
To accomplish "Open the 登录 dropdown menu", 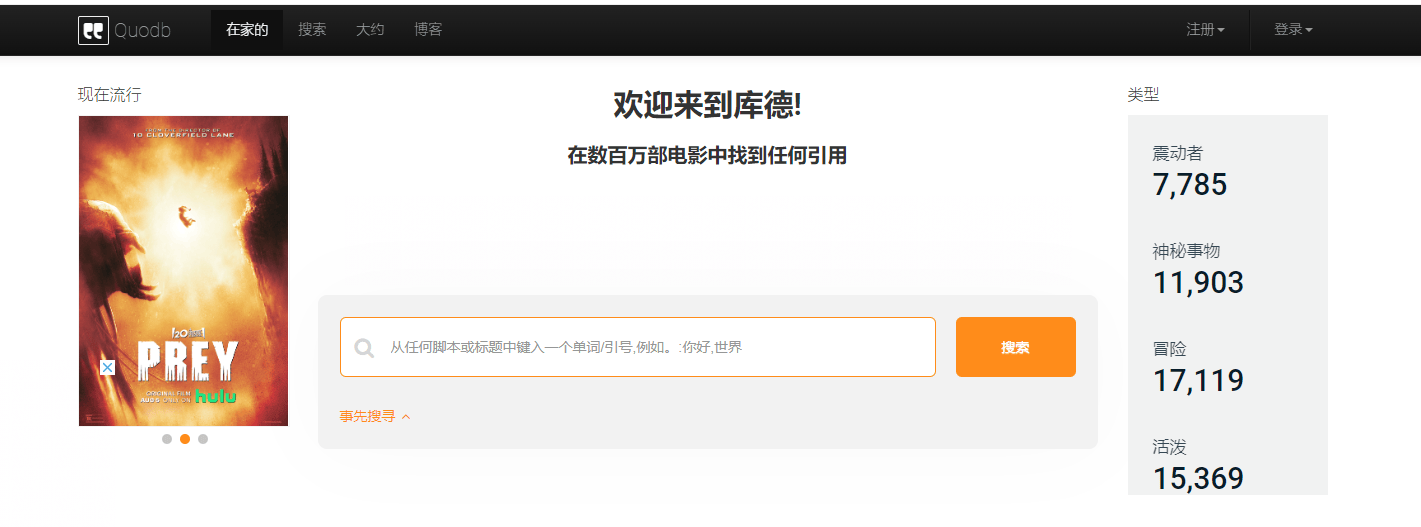I will coord(1292,30).
